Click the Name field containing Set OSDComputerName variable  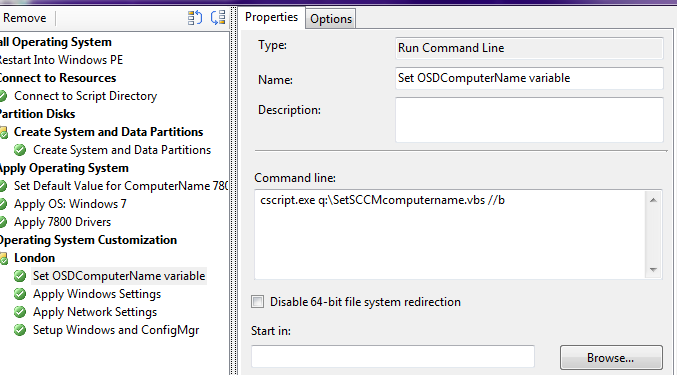[529, 78]
